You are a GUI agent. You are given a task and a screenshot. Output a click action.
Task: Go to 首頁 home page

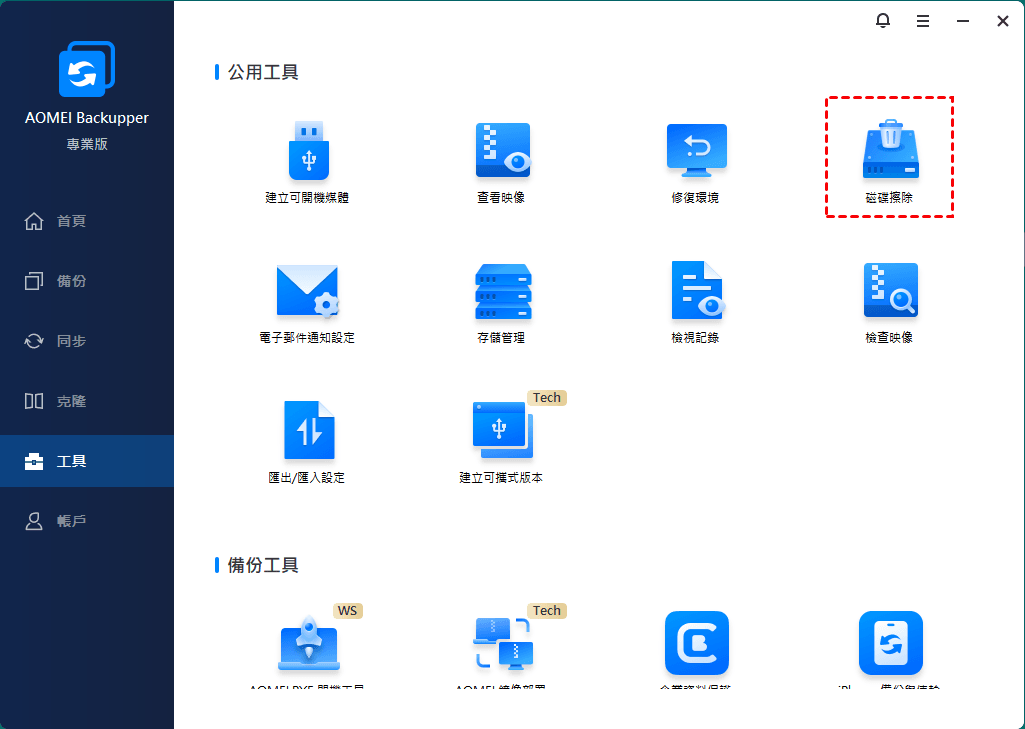(x=87, y=222)
